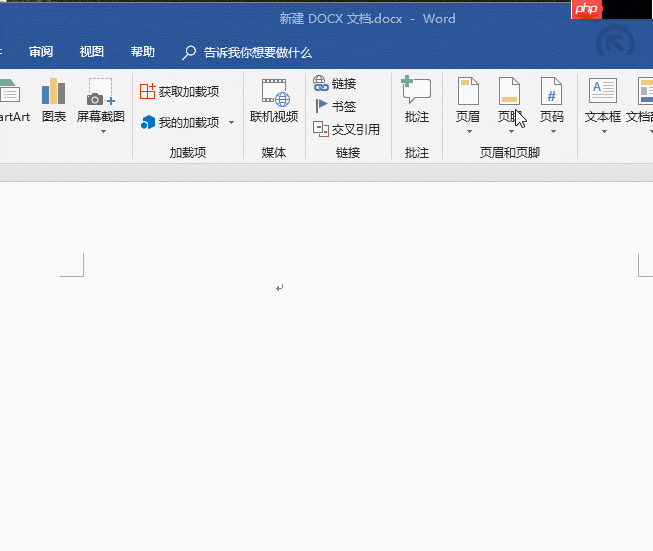Expand the 页眉 dropdown arrow
653x551 pixels.
pos(469,132)
